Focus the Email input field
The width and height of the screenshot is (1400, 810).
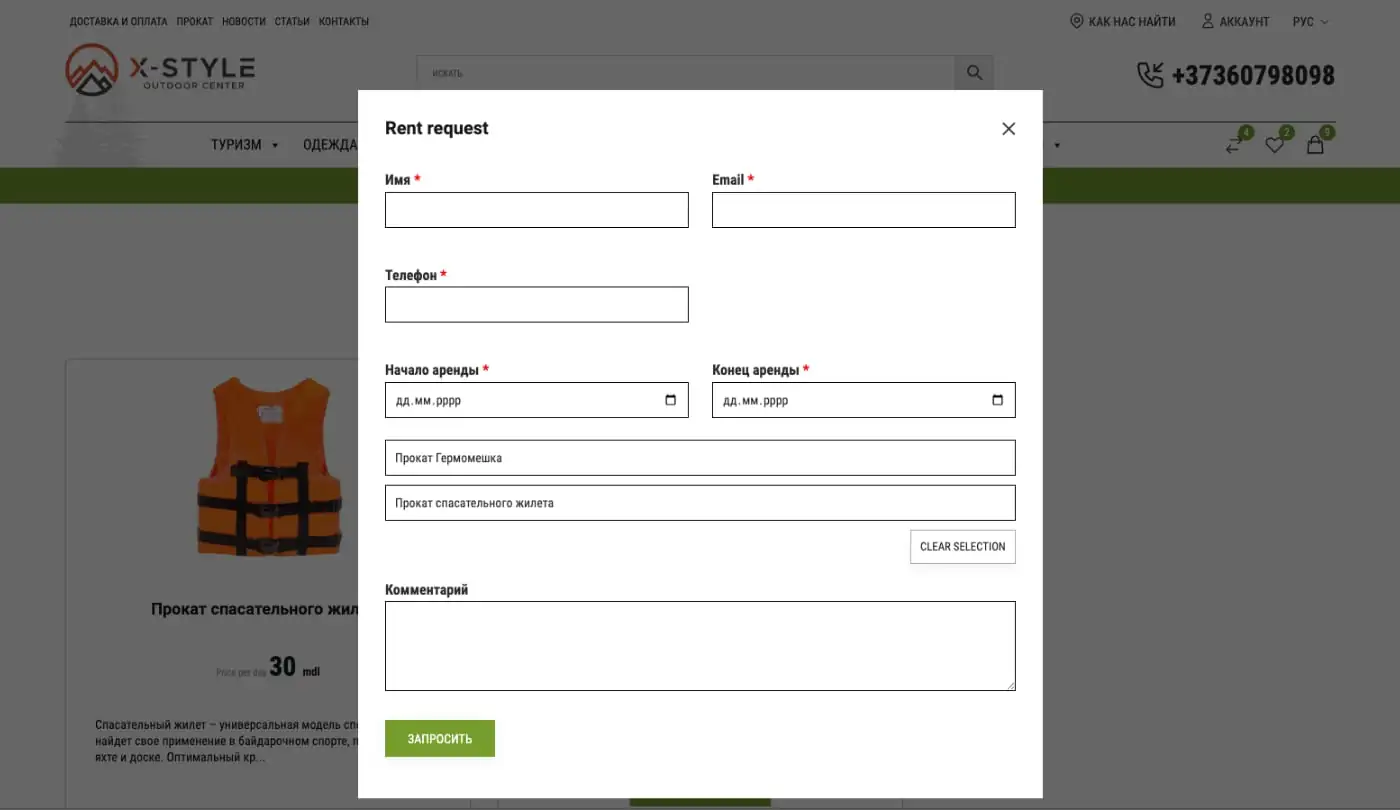(864, 210)
